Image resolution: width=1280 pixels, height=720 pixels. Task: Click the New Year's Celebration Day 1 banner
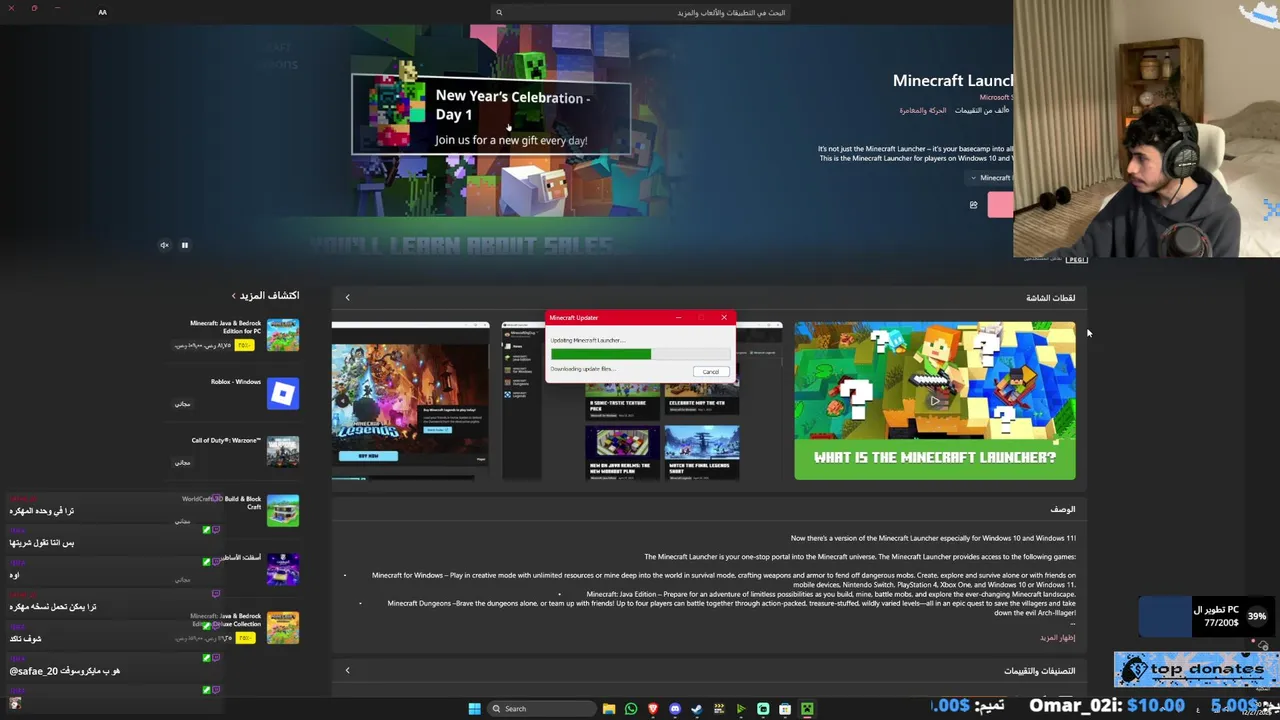[491, 114]
